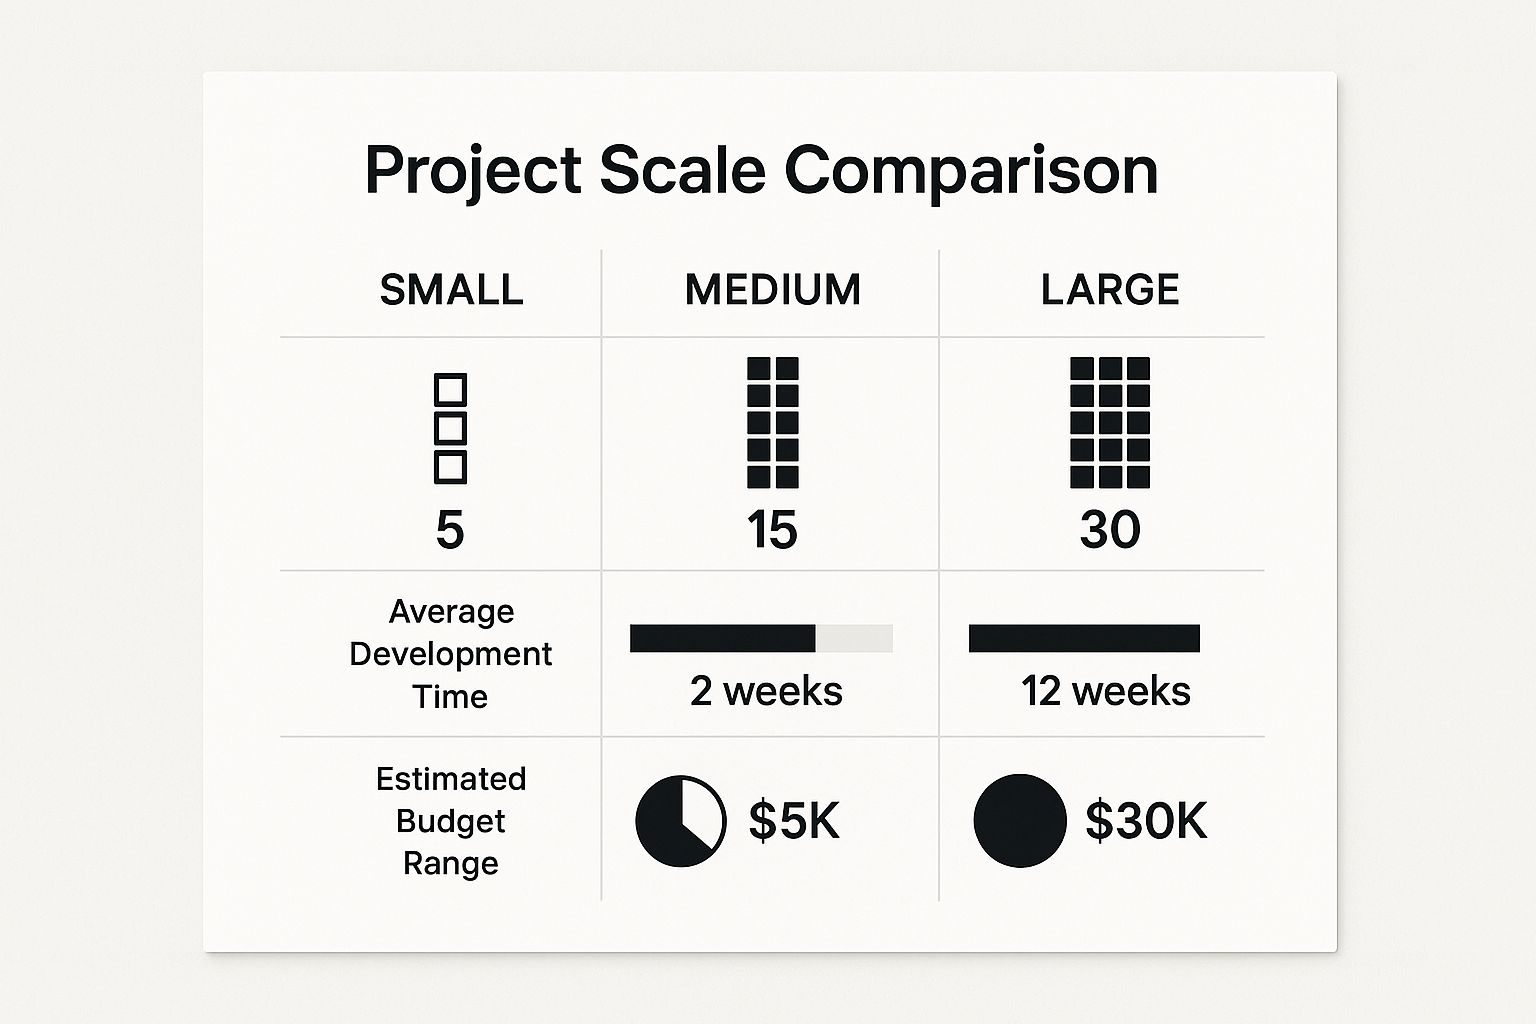Click the SMALL column header
The height and width of the screenshot is (1024, 1536).
451,290
